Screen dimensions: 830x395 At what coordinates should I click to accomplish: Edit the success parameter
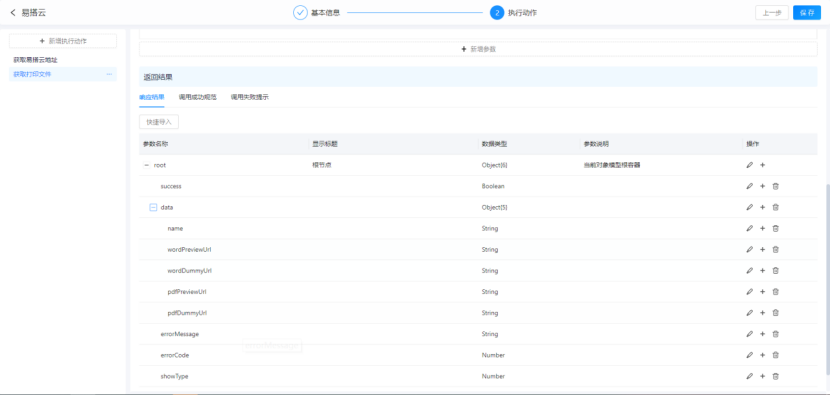click(x=749, y=186)
